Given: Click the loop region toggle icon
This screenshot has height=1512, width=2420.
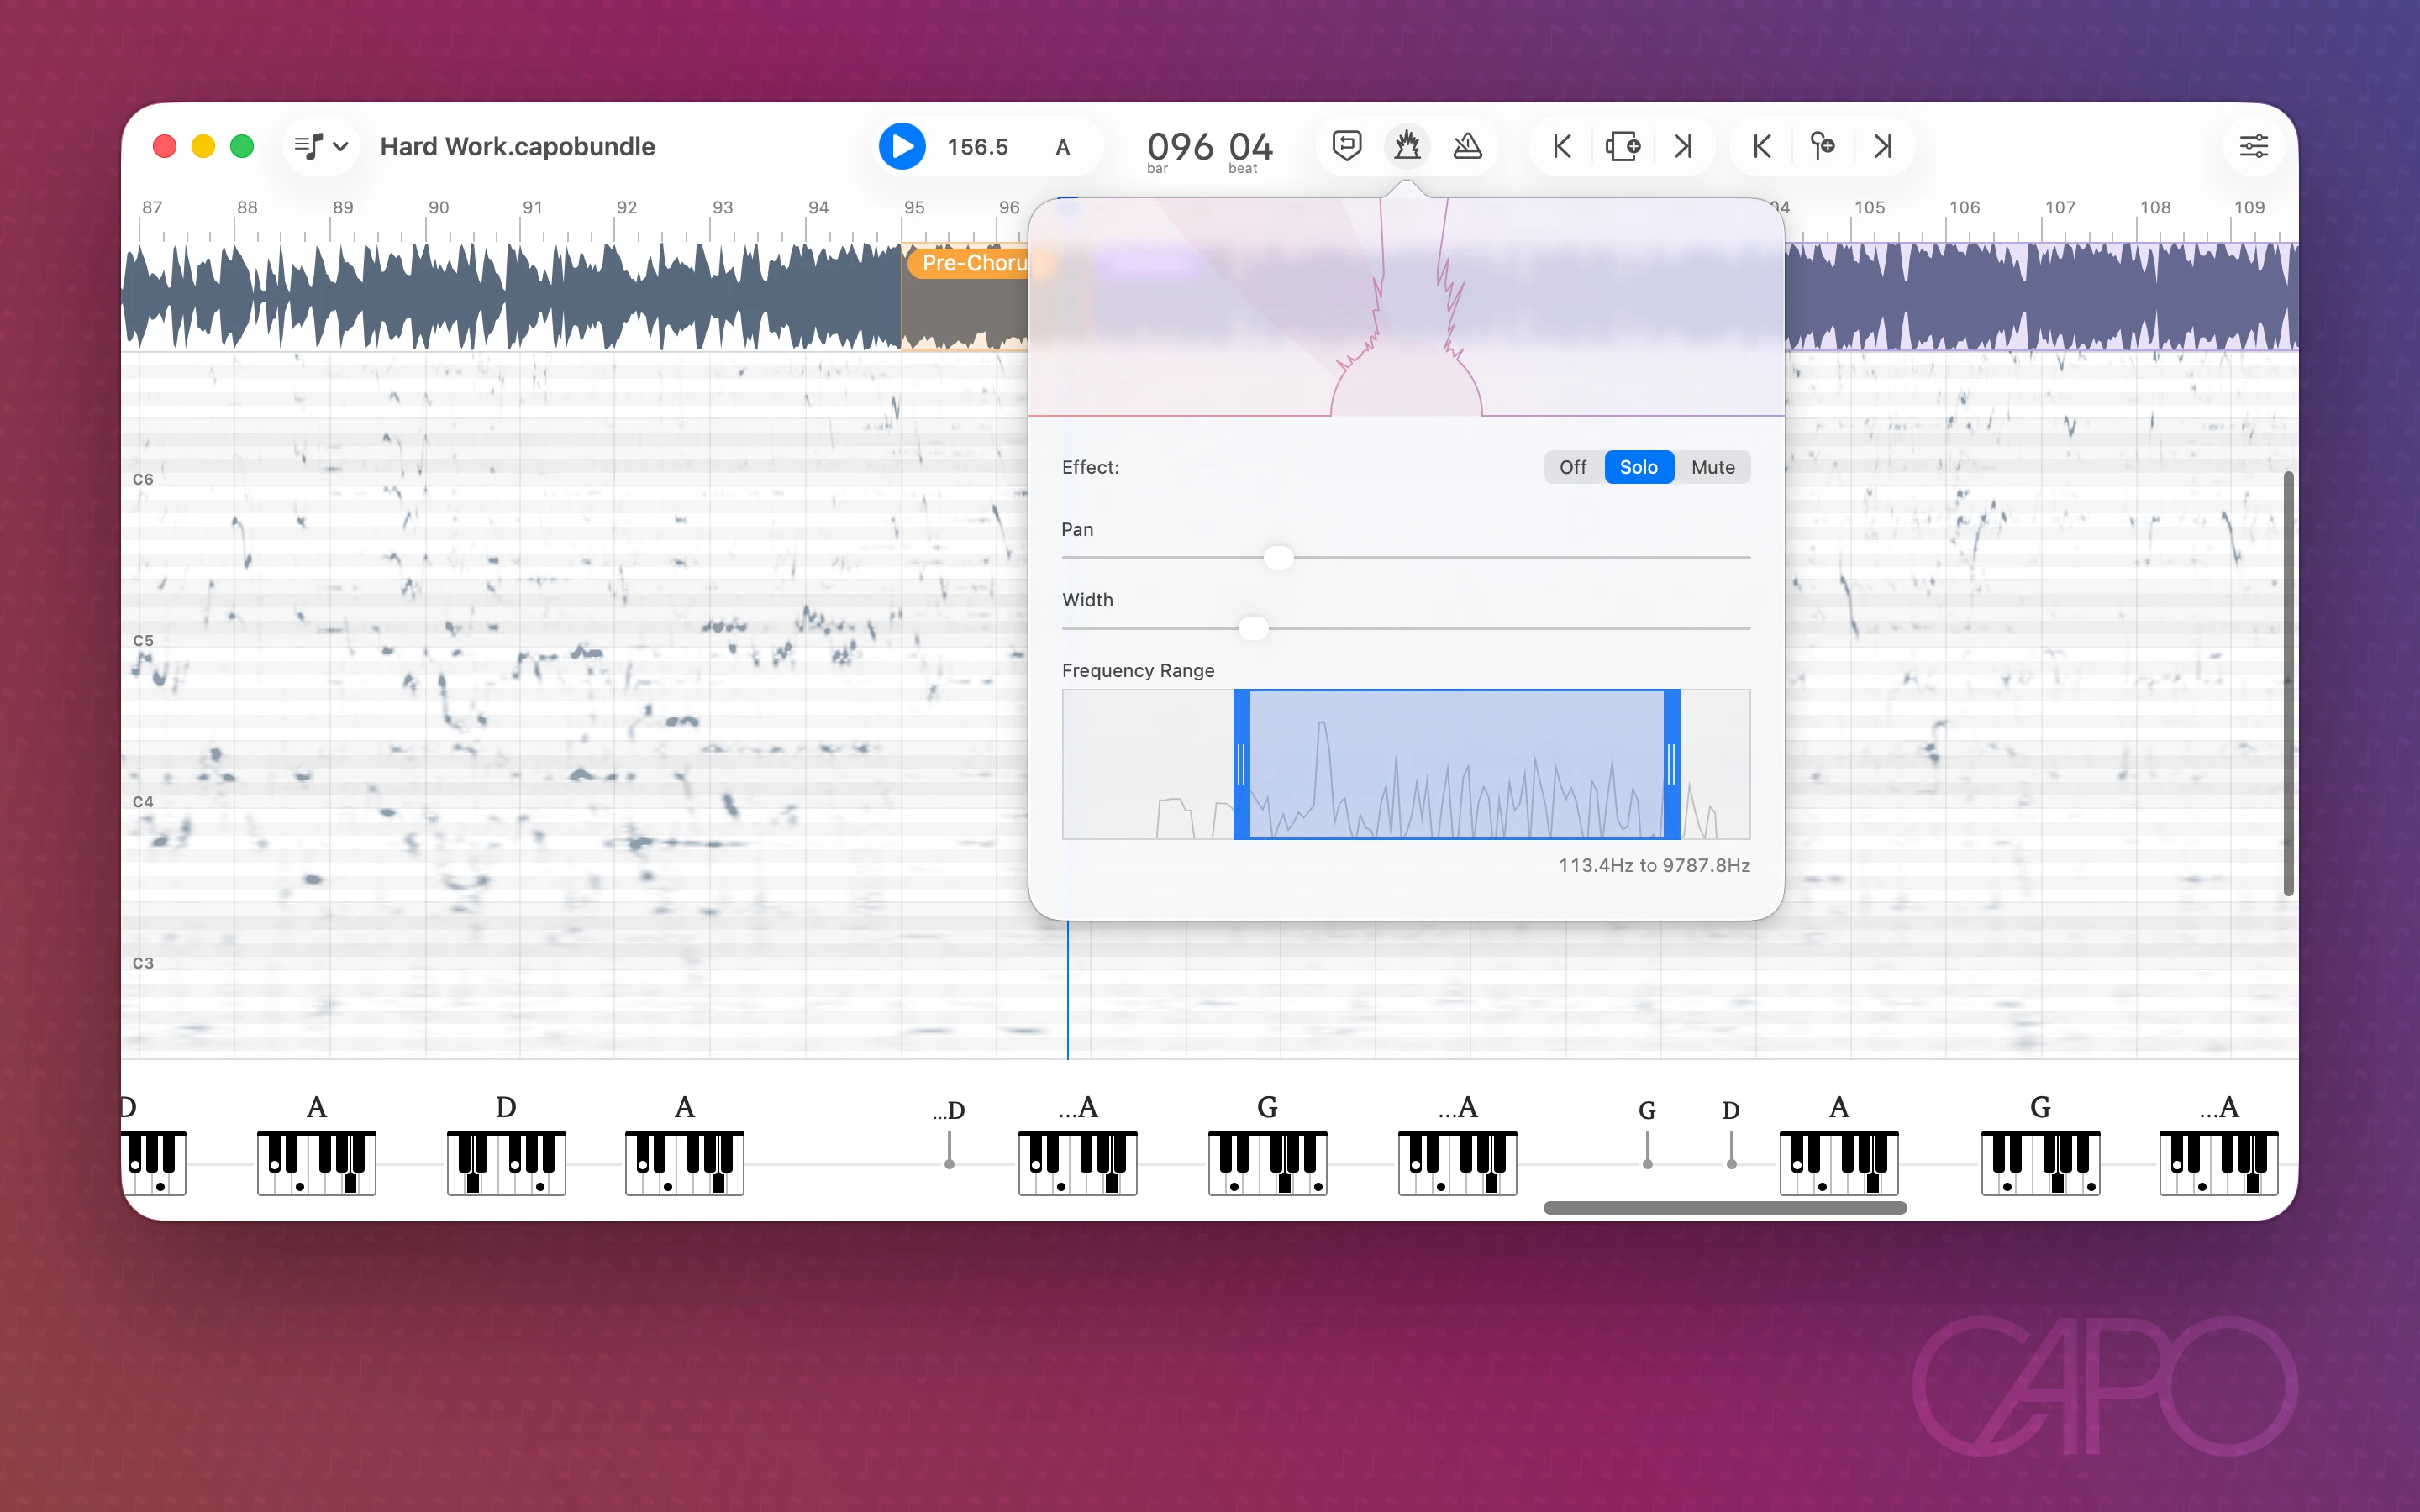Looking at the screenshot, I should (x=1347, y=146).
